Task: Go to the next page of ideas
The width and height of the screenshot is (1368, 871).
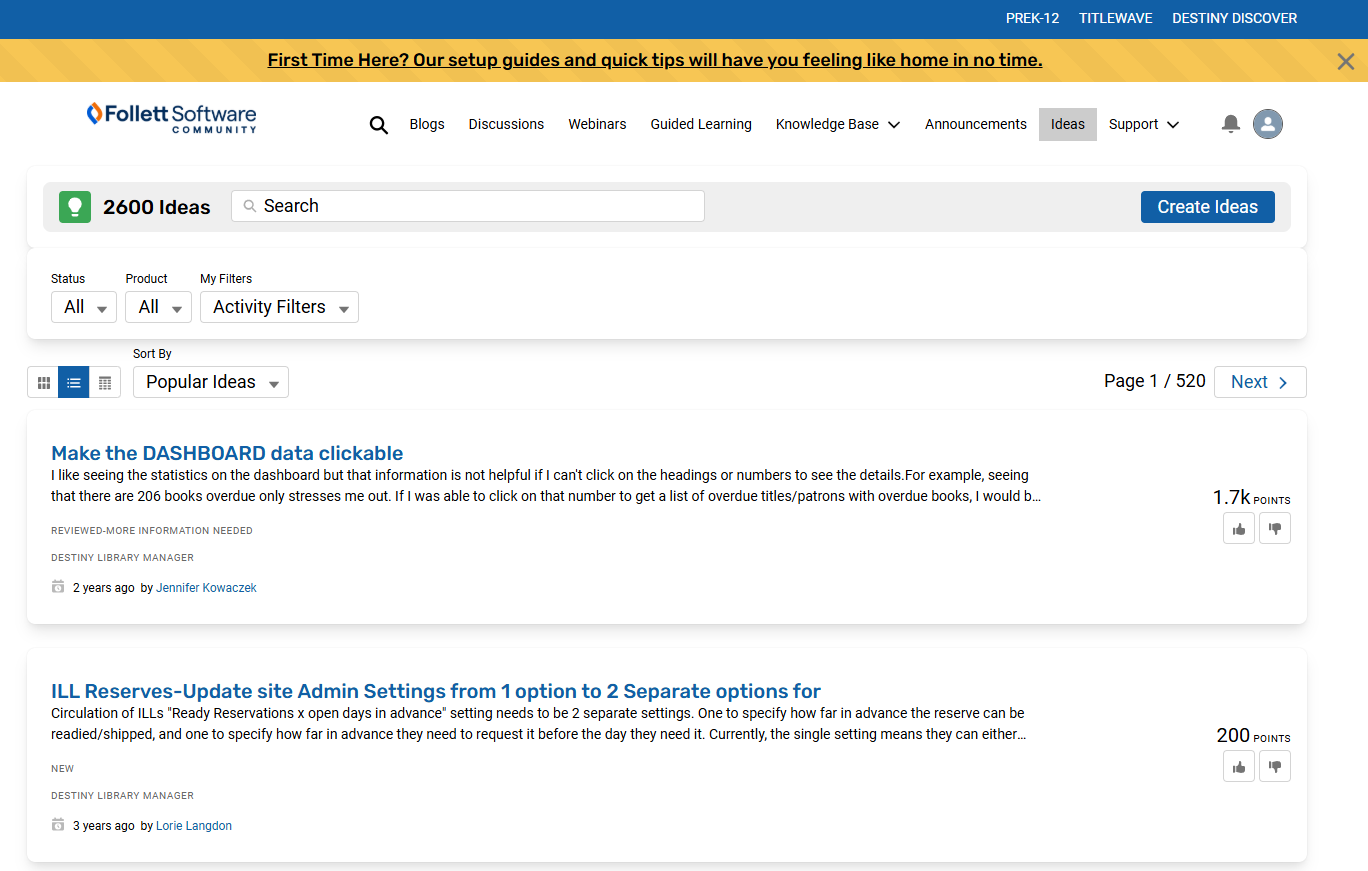Action: 1259,381
